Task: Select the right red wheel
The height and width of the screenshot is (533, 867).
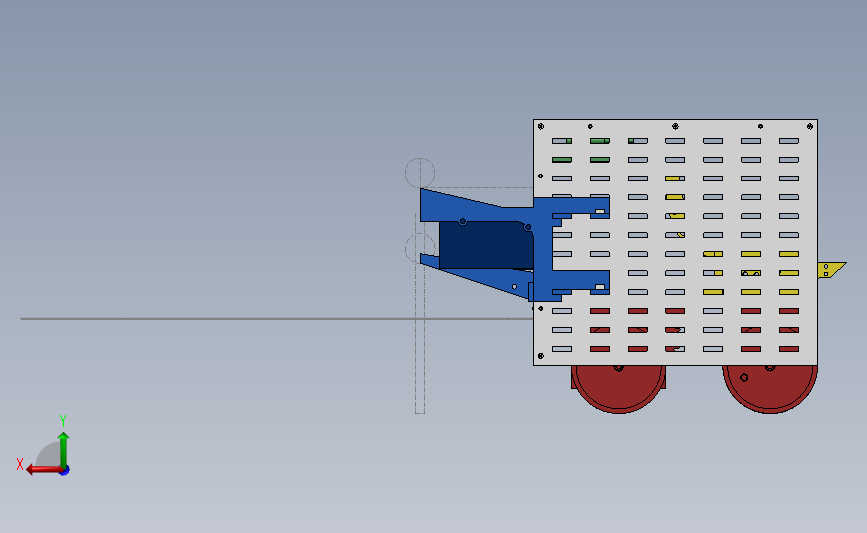Action: (x=770, y=389)
